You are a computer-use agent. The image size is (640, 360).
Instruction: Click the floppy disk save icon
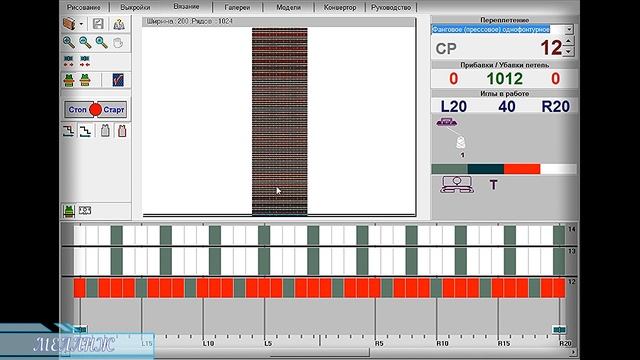pos(98,24)
